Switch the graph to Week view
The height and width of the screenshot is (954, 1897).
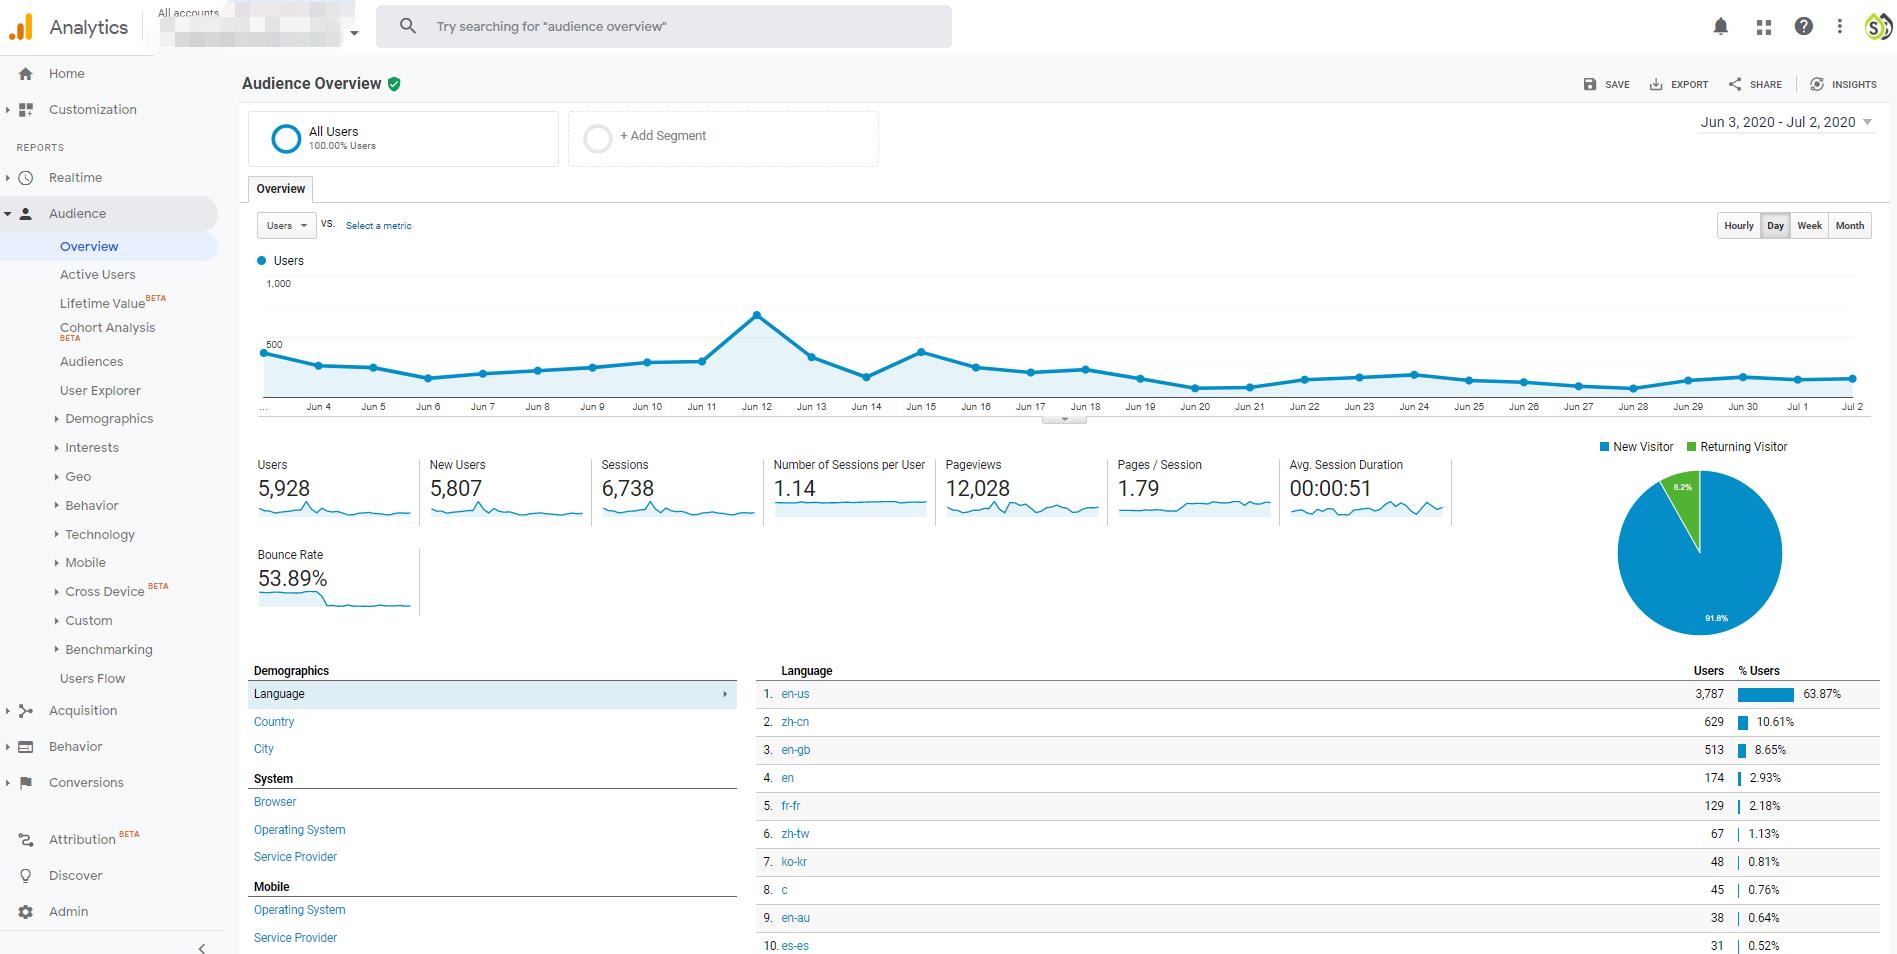(1809, 226)
